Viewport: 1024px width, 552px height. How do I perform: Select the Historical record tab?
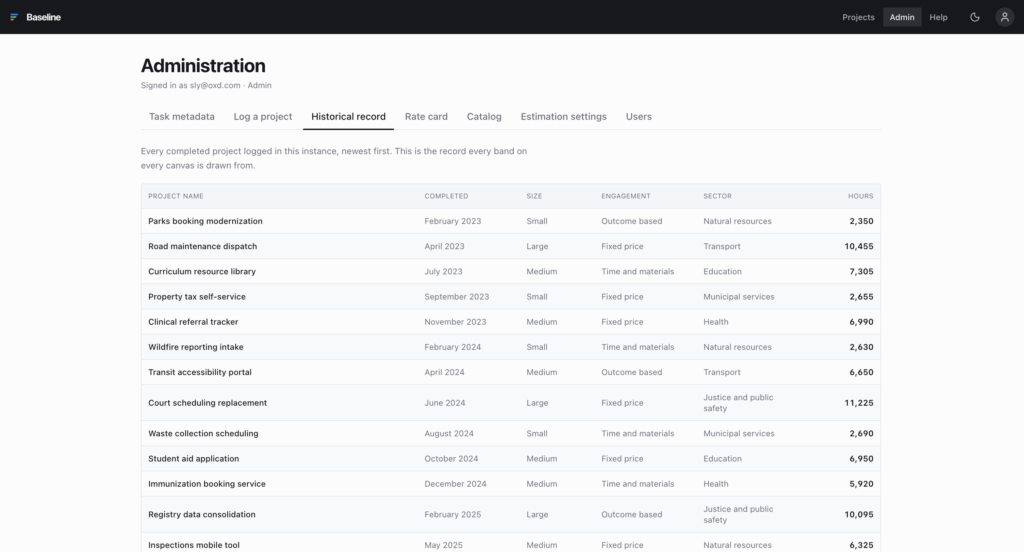tap(348, 116)
